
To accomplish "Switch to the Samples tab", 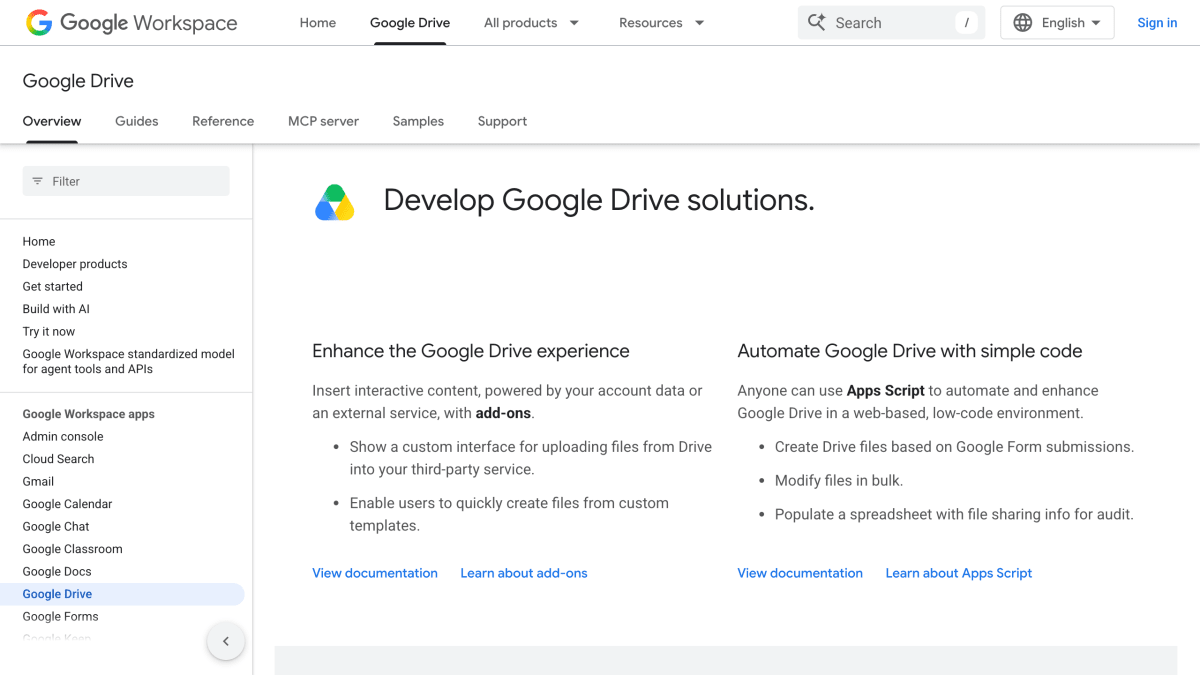I will click(x=418, y=121).
